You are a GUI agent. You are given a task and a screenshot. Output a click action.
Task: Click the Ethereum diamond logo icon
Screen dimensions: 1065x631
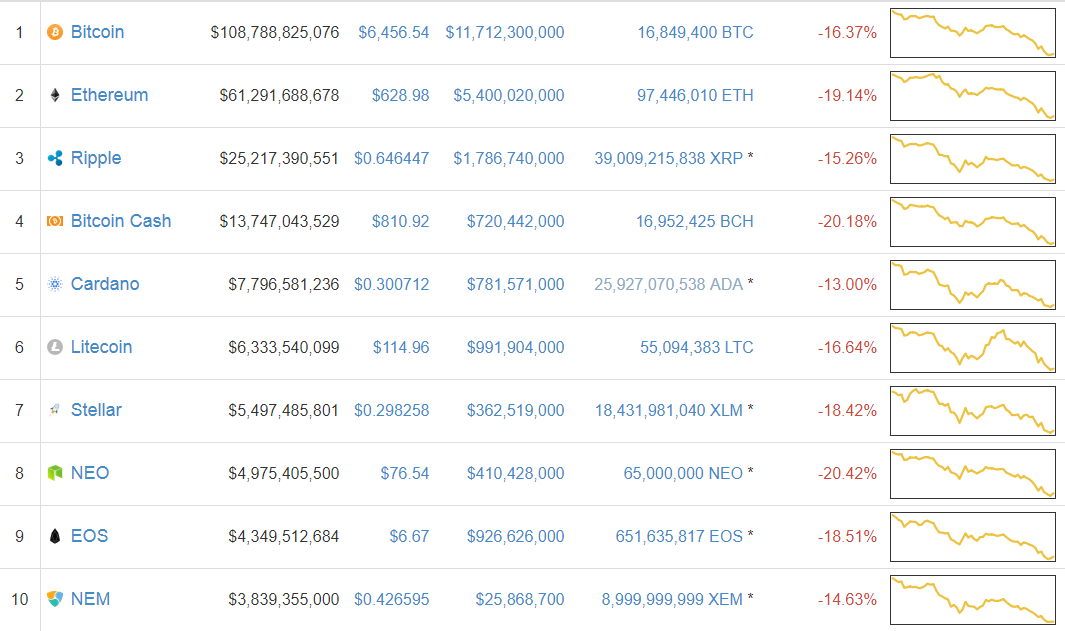pyautogui.click(x=55, y=95)
